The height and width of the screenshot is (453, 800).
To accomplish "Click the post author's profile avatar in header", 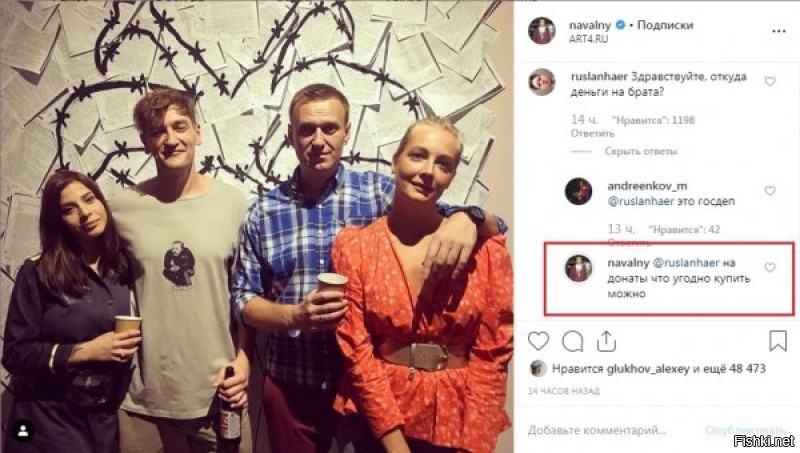I will 541,31.
